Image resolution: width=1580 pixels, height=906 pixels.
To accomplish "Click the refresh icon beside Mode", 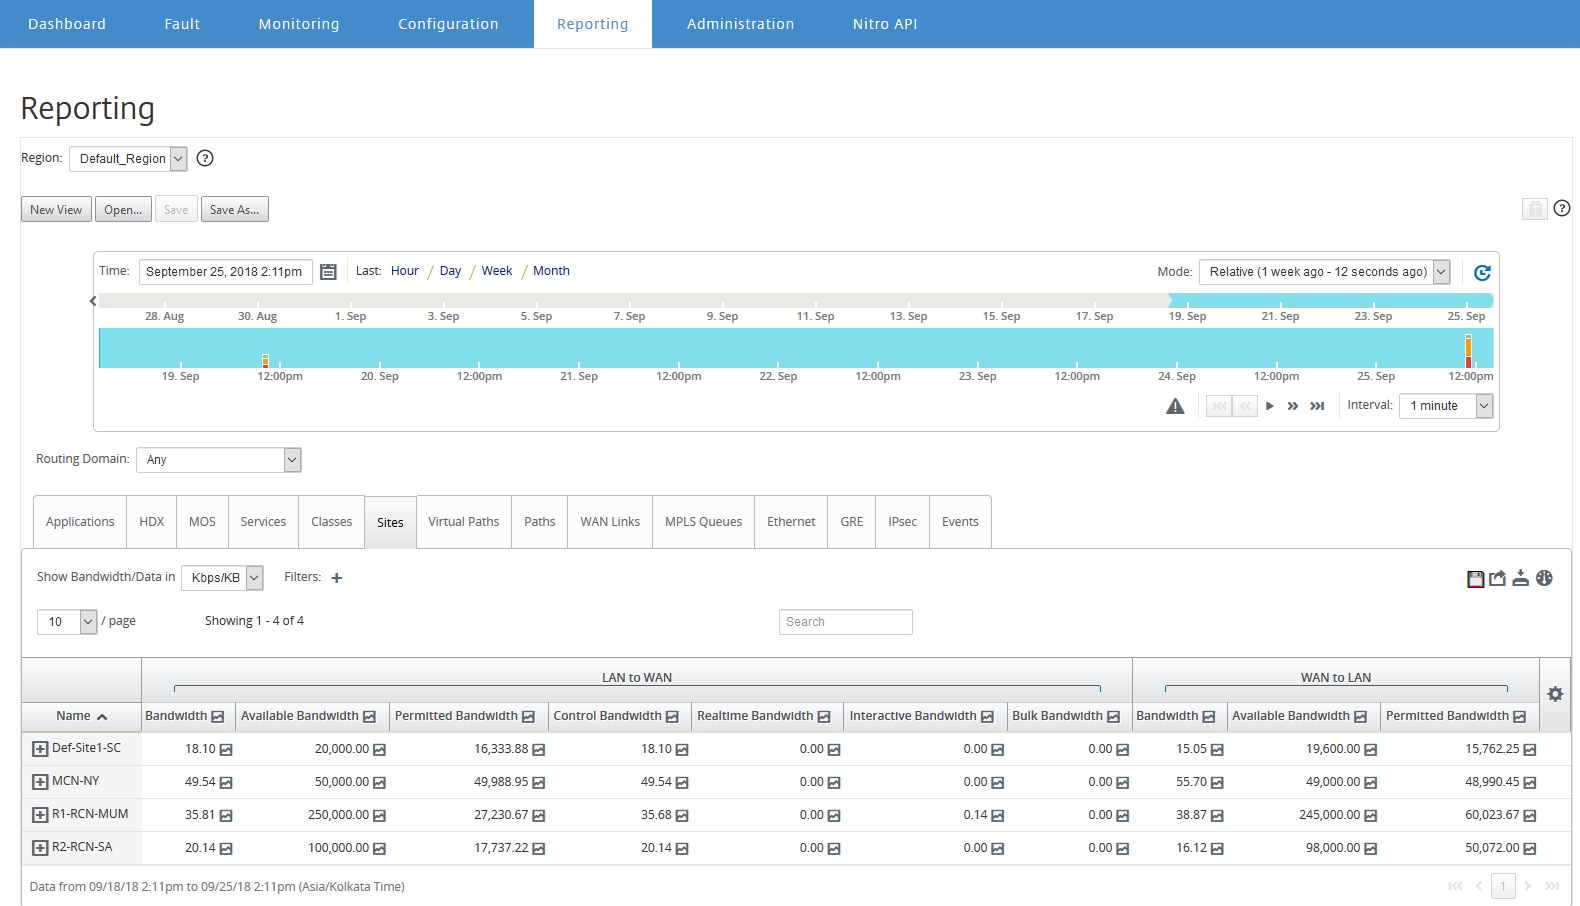I will coord(1482,272).
